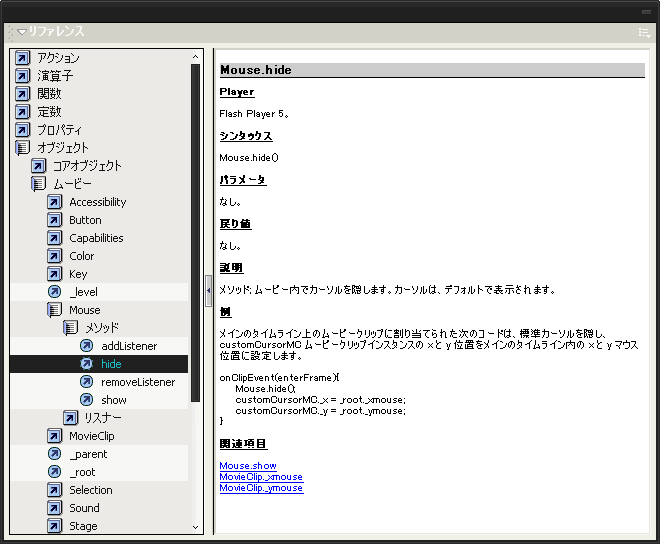Screen dimensions: 660x544
Task: Click the Player section heading
Action: (x=237, y=92)
